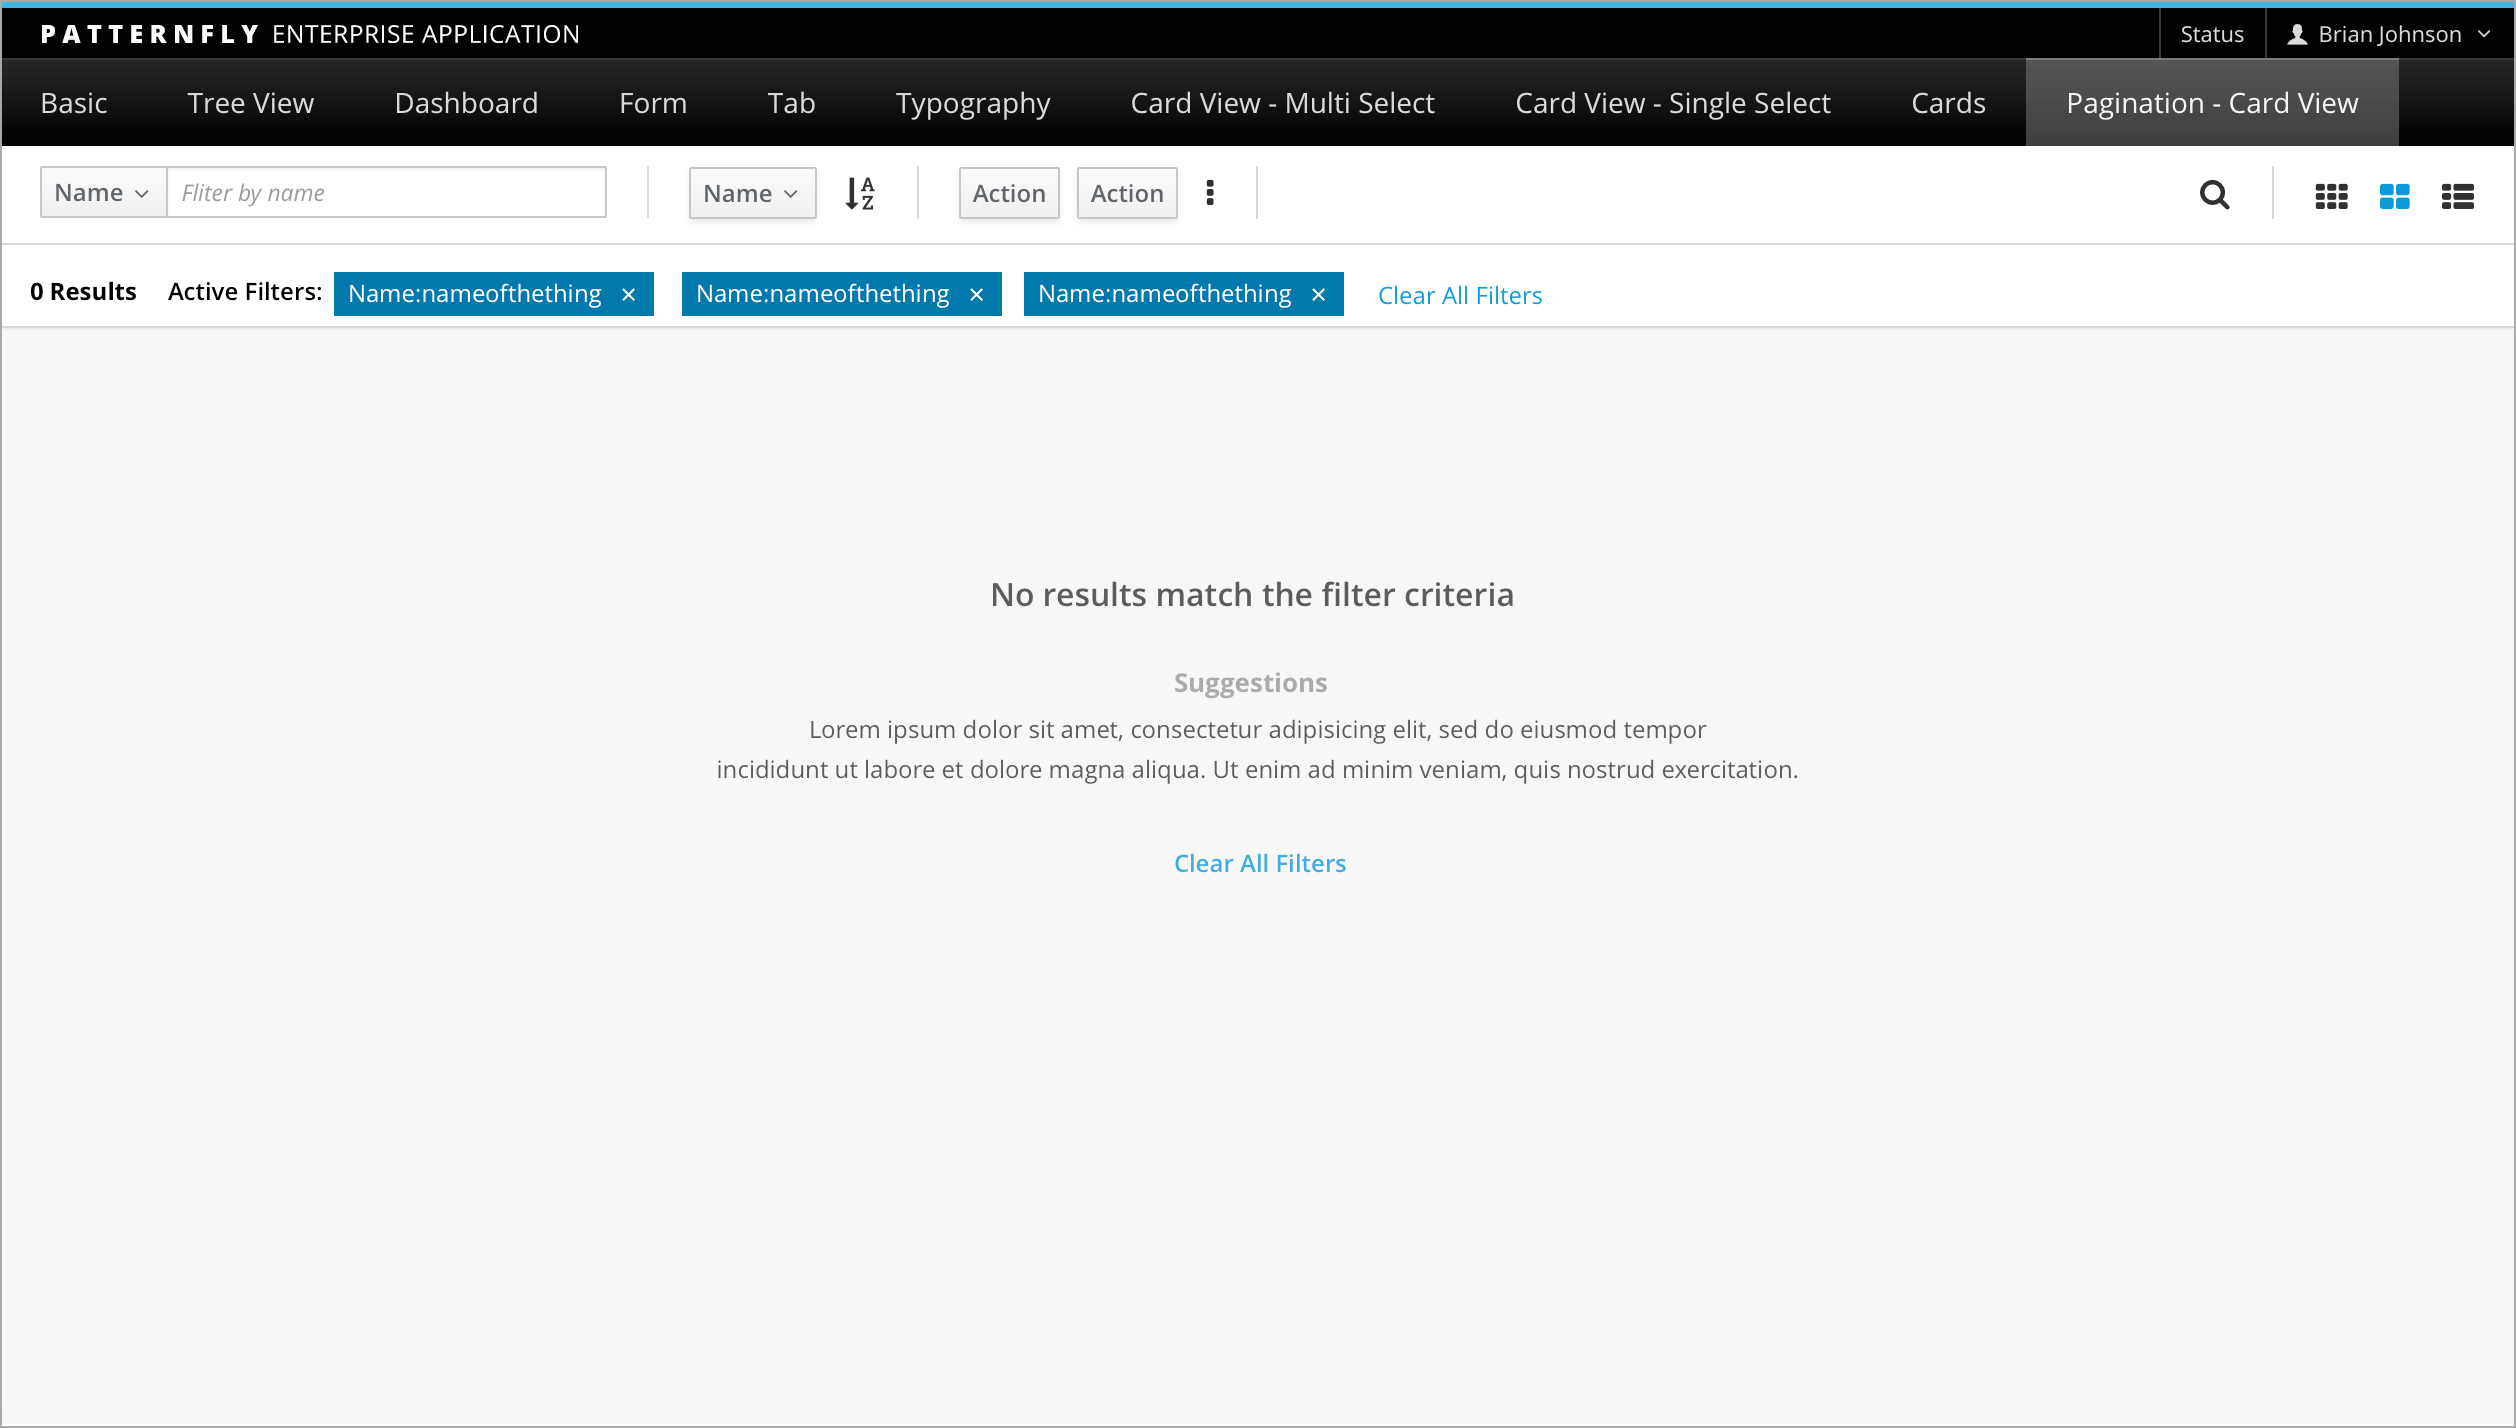Click the first Action button
The width and height of the screenshot is (2516, 1428).
click(1008, 193)
